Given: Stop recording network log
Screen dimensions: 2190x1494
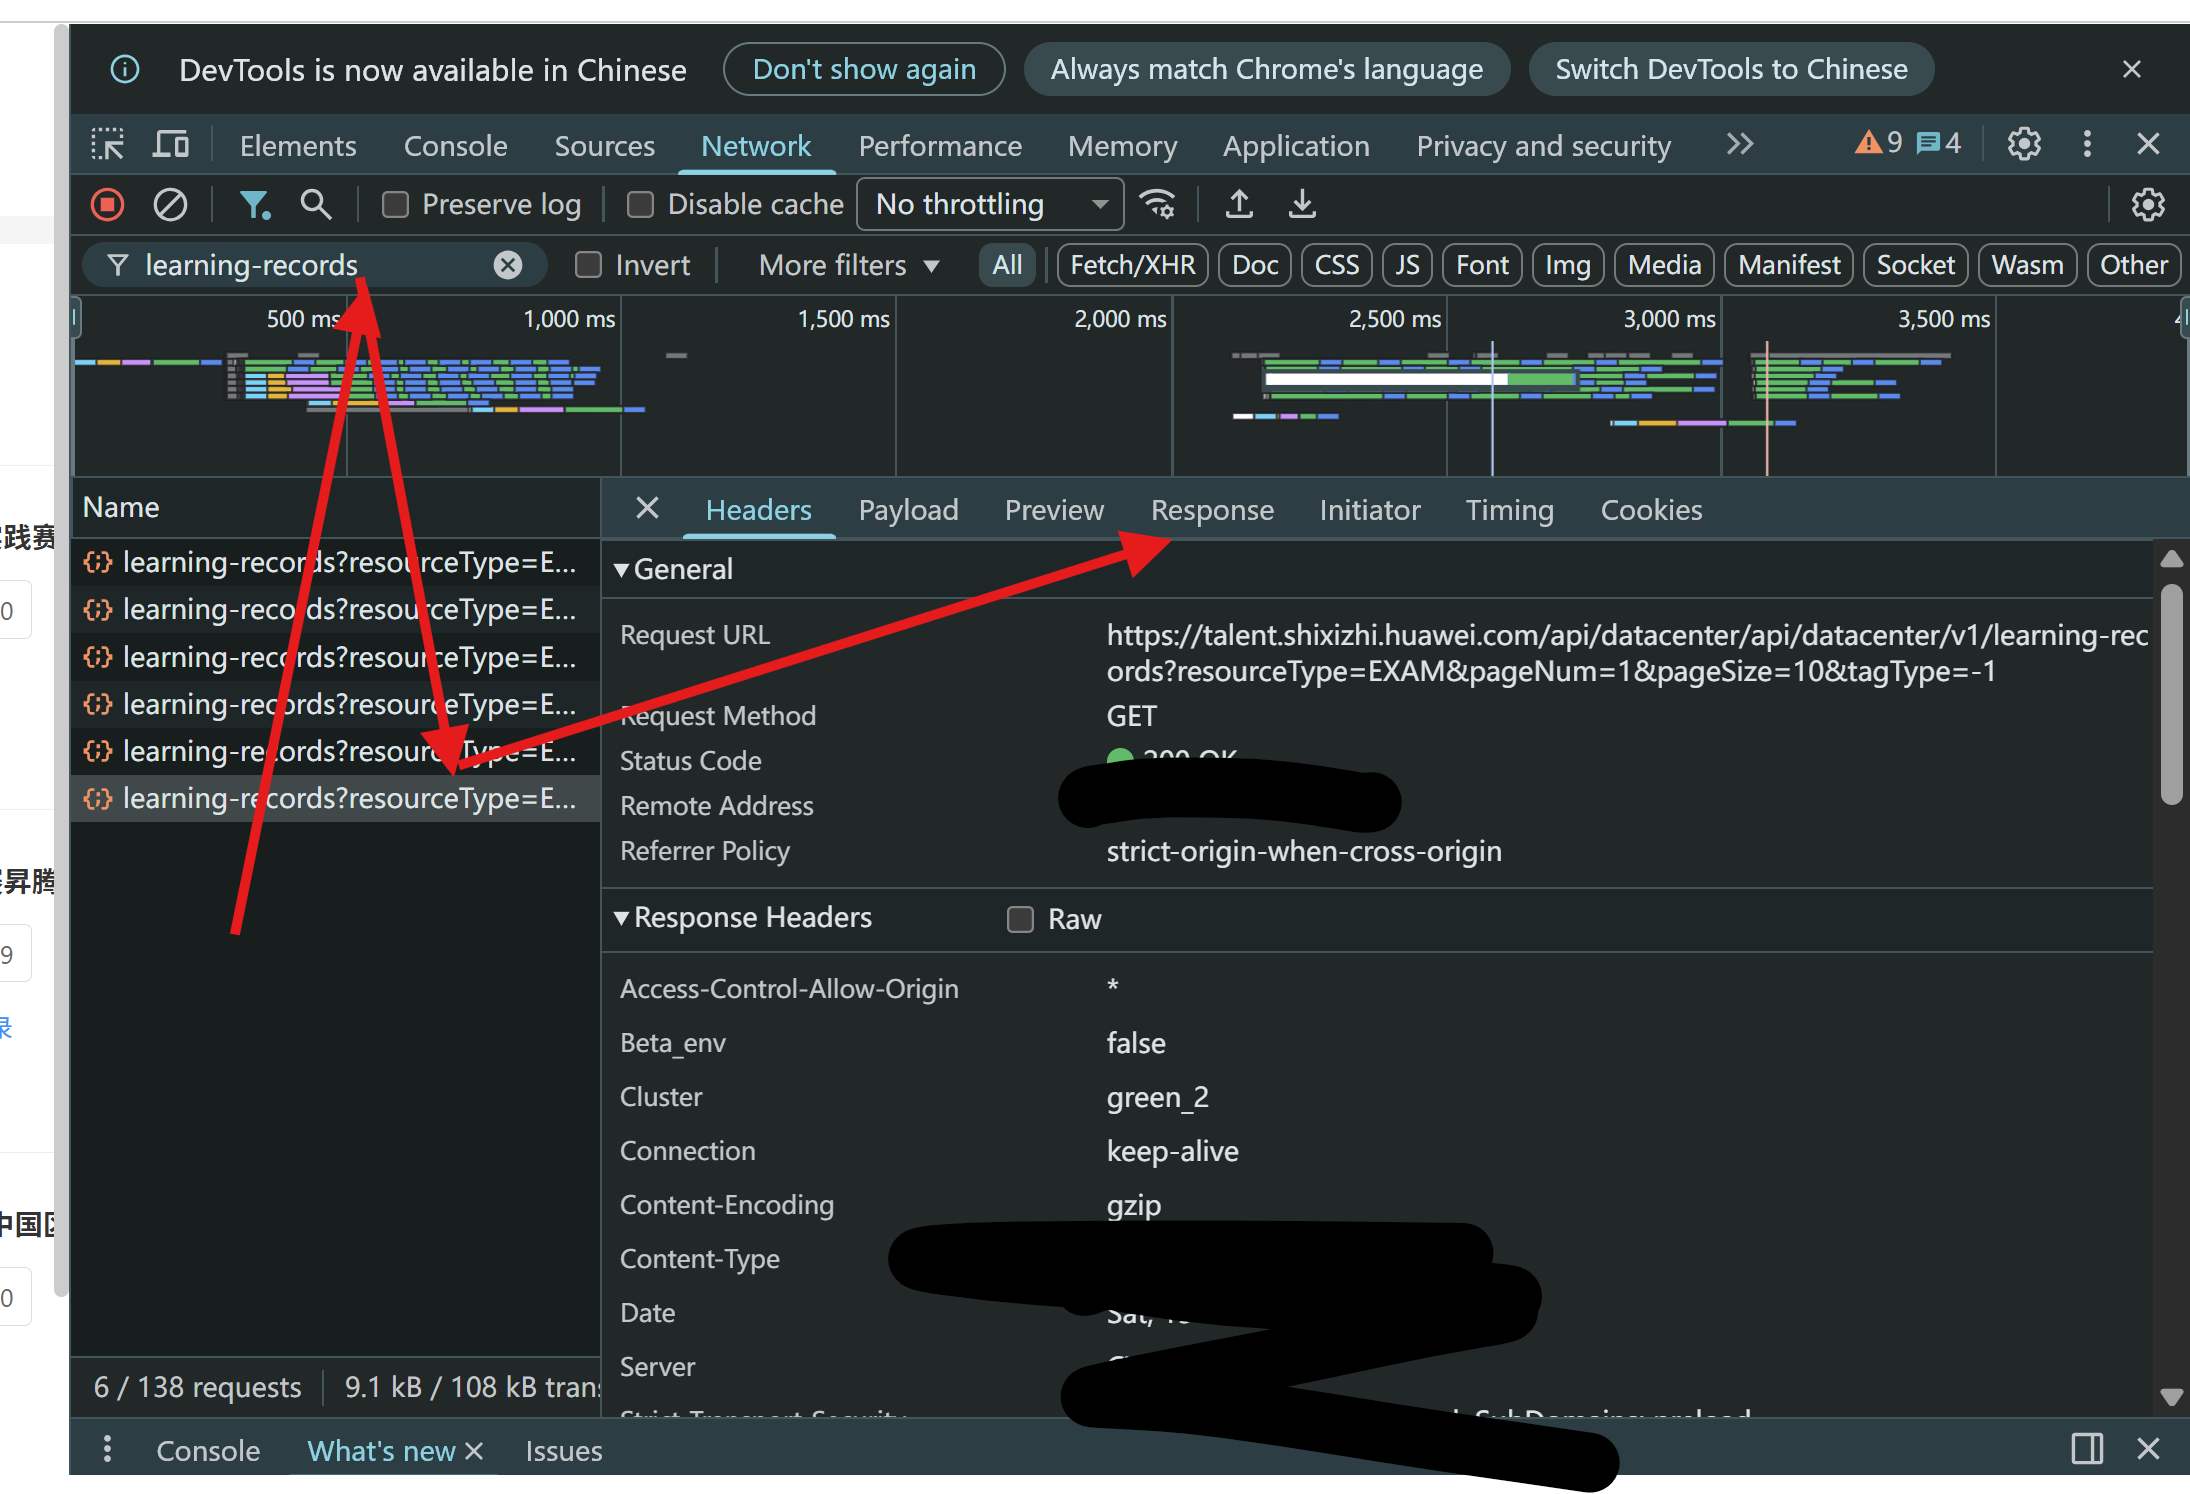Looking at the screenshot, I should coord(107,205).
